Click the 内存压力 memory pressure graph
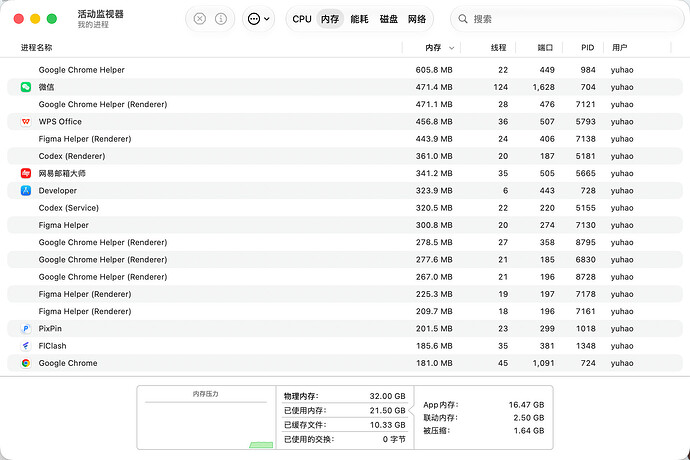Viewport: 690px width, 460px height. (206, 418)
